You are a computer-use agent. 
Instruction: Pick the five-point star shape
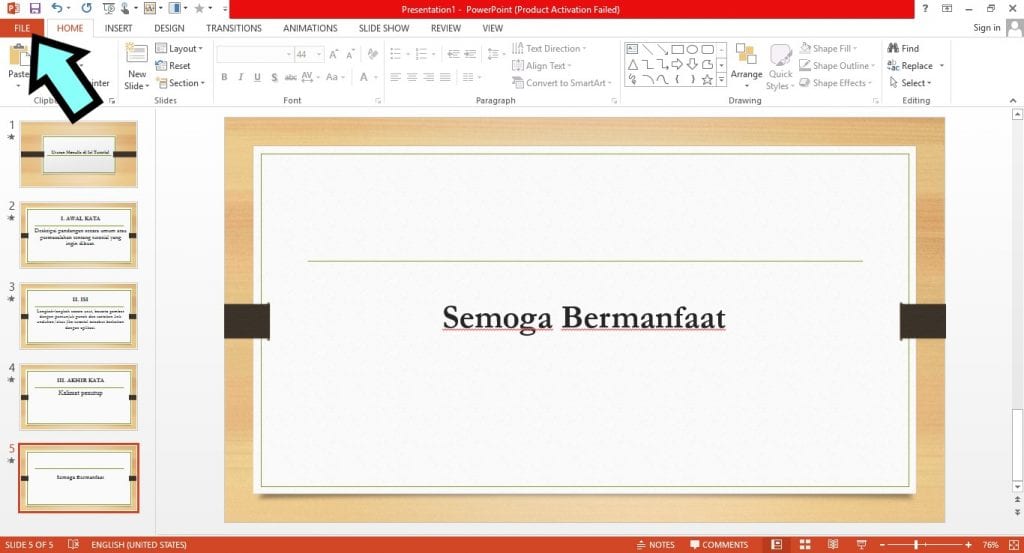[707, 79]
